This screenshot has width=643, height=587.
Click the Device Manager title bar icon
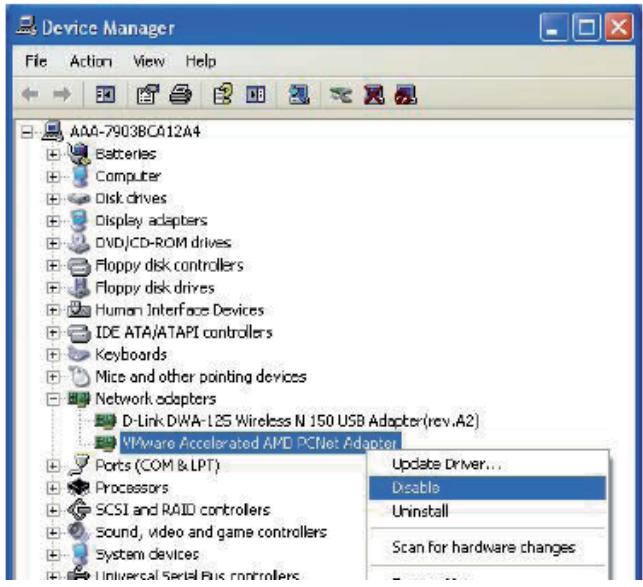(x=26, y=27)
